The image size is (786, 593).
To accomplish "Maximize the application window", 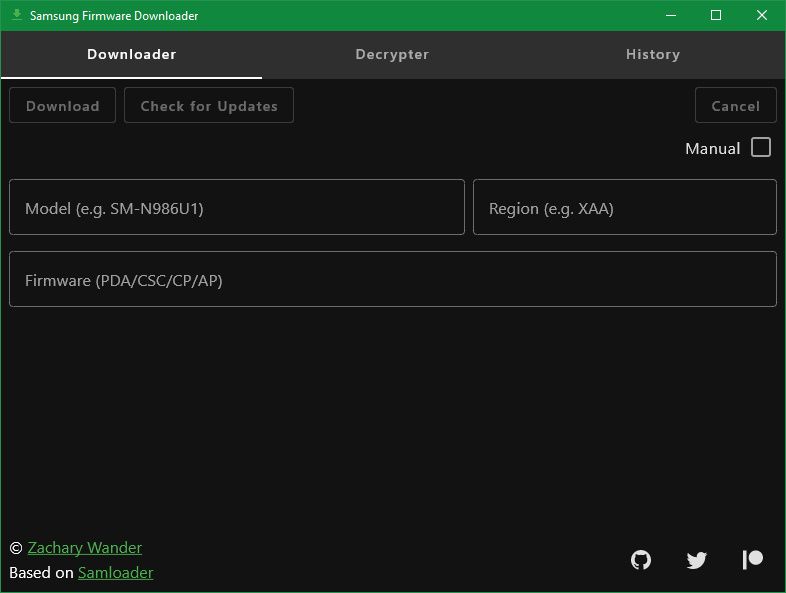I will point(716,15).
